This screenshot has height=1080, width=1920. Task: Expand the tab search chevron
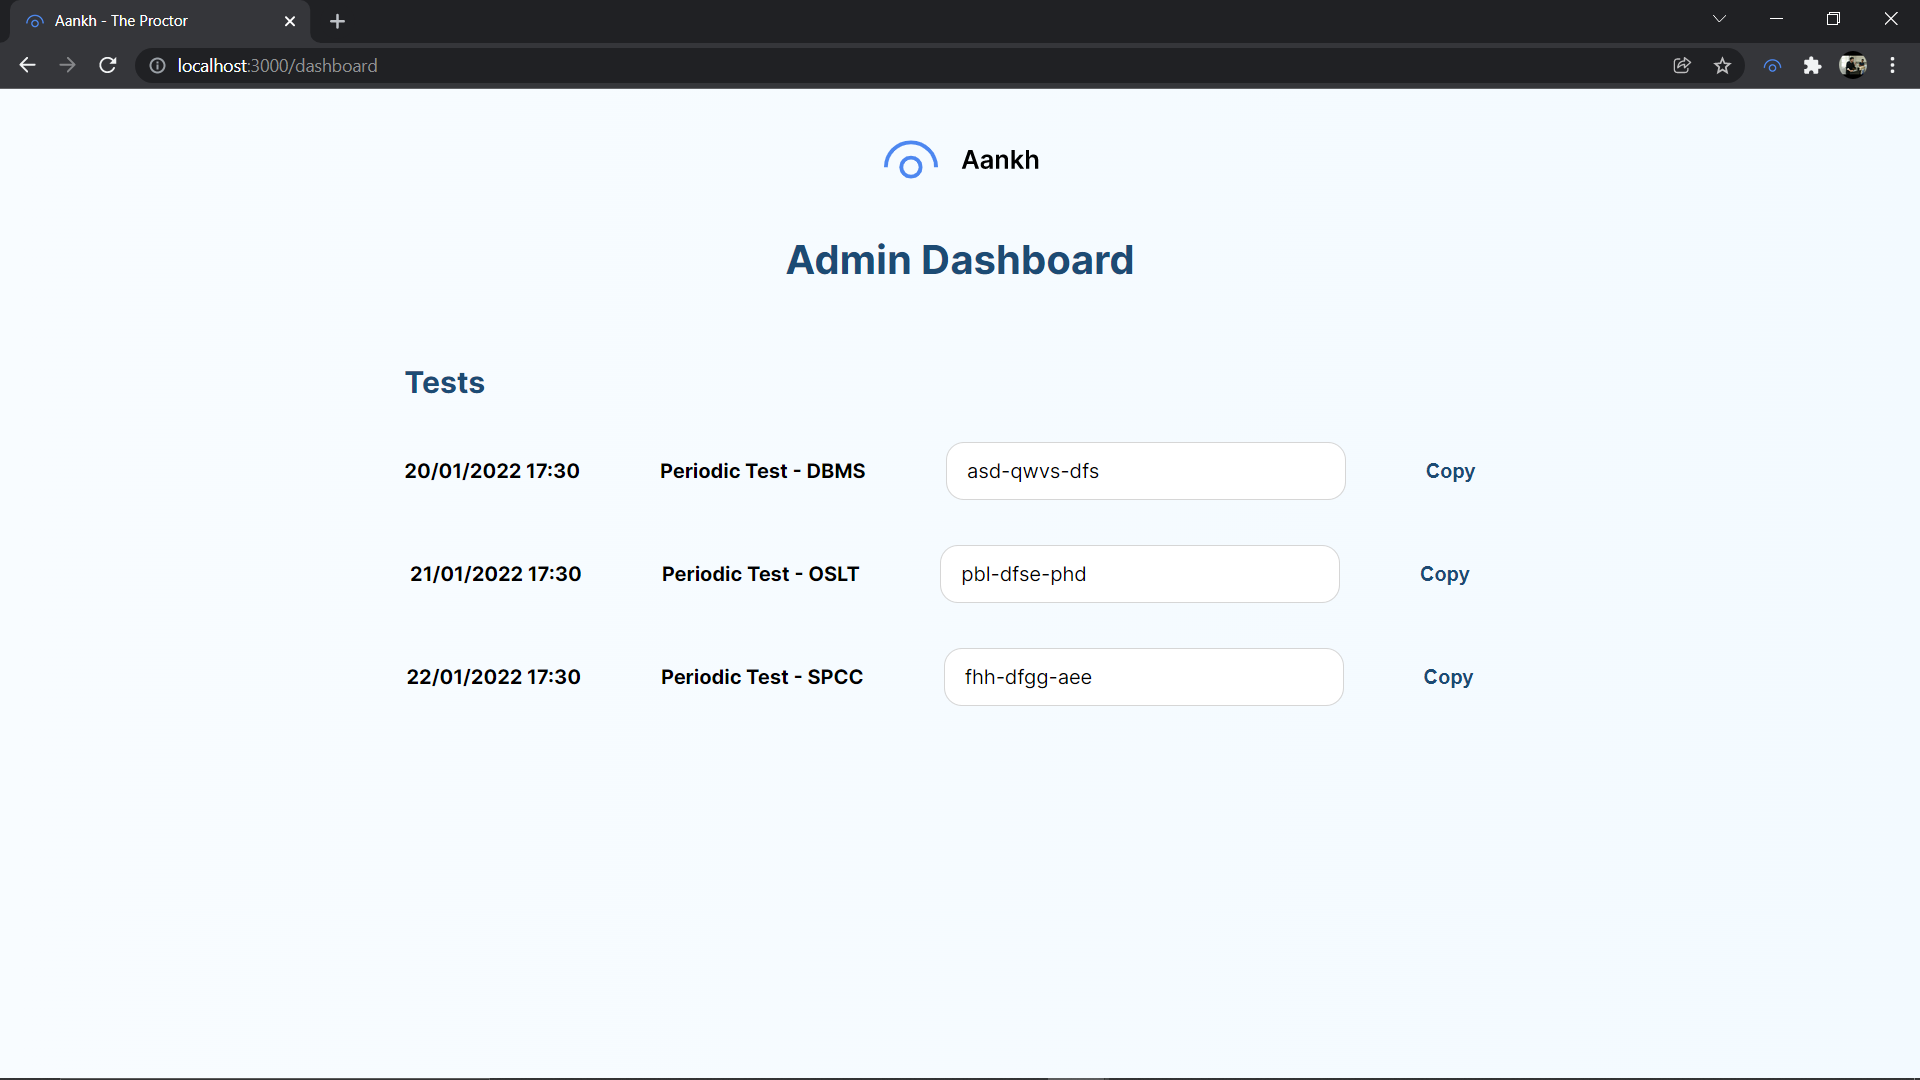pos(1719,19)
